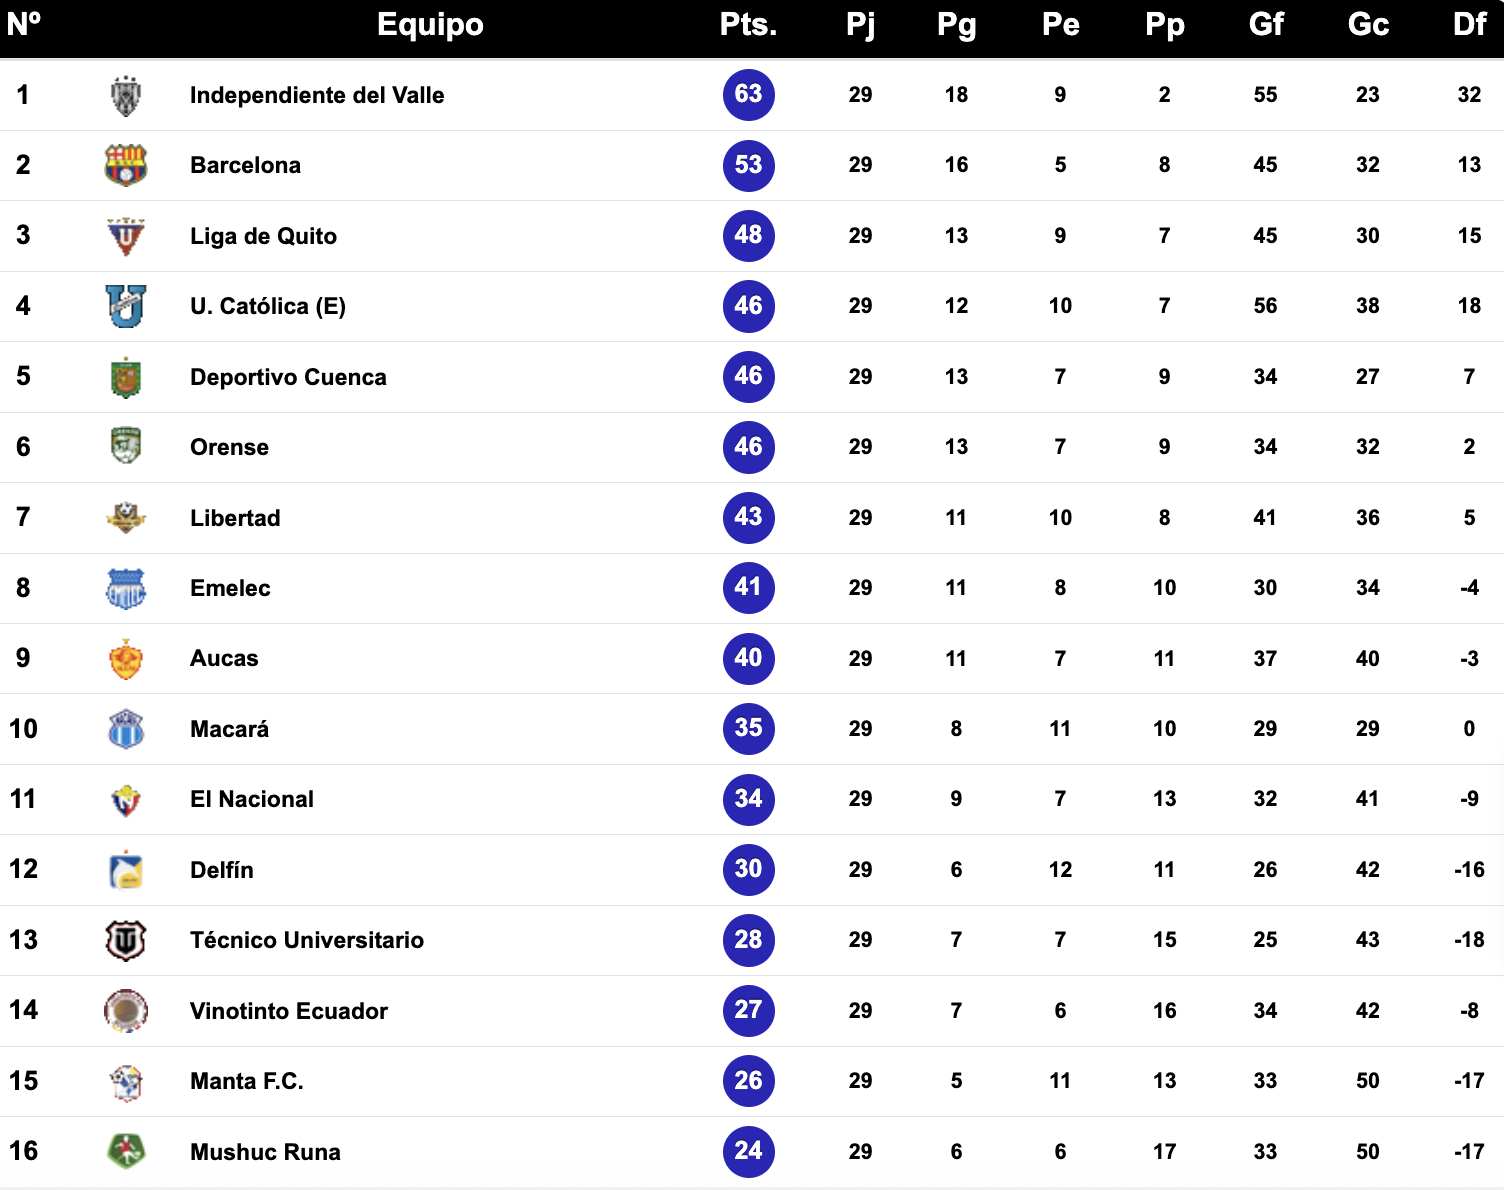Select the U. Católica (E) crest
Image resolution: width=1504 pixels, height=1190 pixels.
point(126,307)
